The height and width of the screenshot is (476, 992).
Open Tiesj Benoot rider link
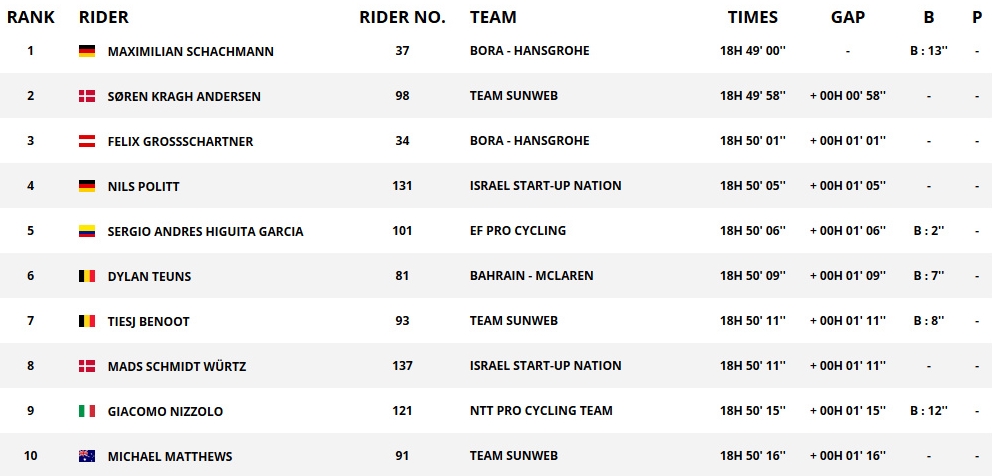click(149, 322)
